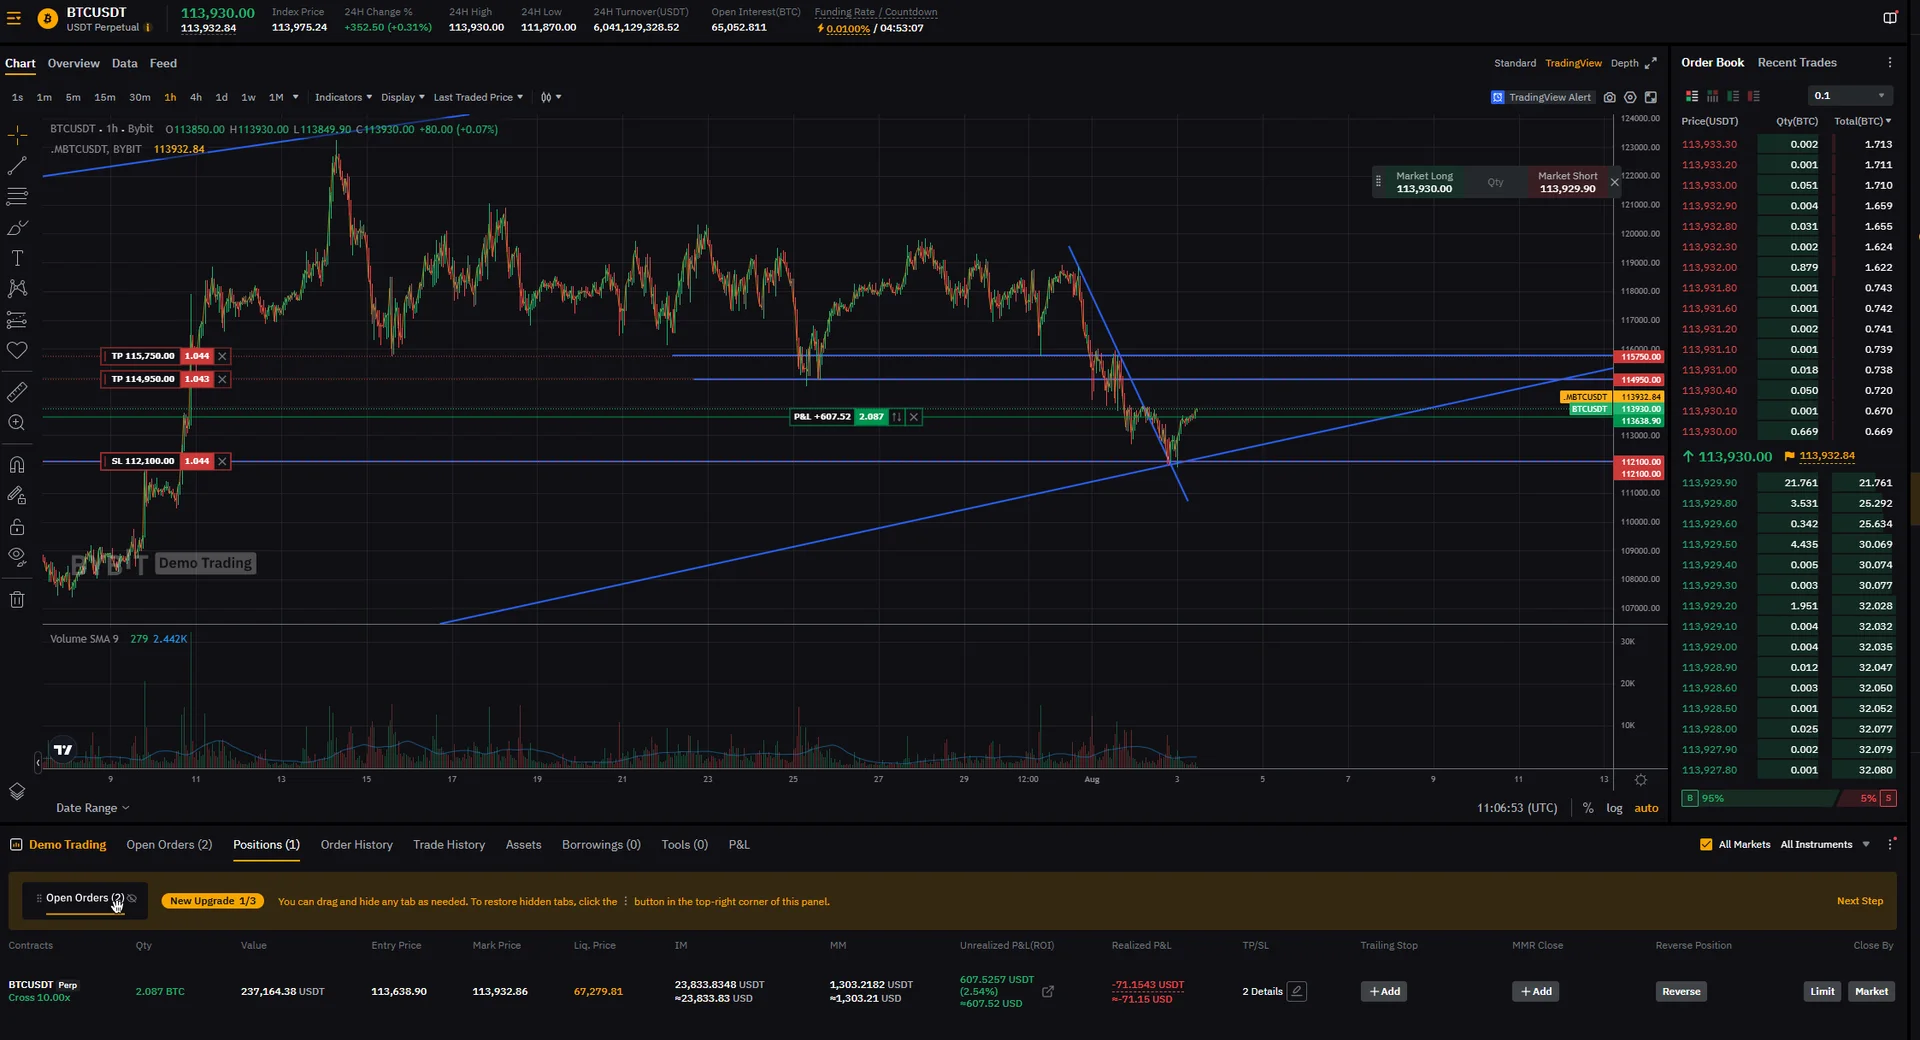The width and height of the screenshot is (1920, 1040).
Task: Open the object tree layers icon
Action: click(17, 791)
